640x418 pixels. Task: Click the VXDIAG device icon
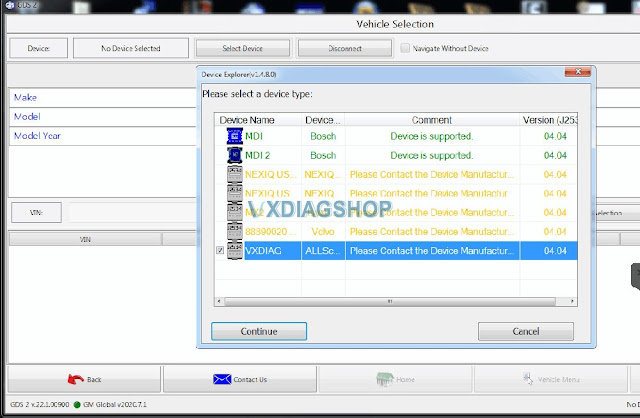(x=235, y=250)
